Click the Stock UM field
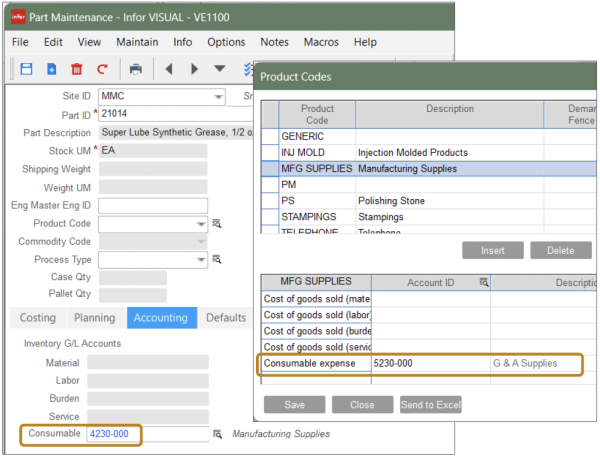 tap(153, 150)
